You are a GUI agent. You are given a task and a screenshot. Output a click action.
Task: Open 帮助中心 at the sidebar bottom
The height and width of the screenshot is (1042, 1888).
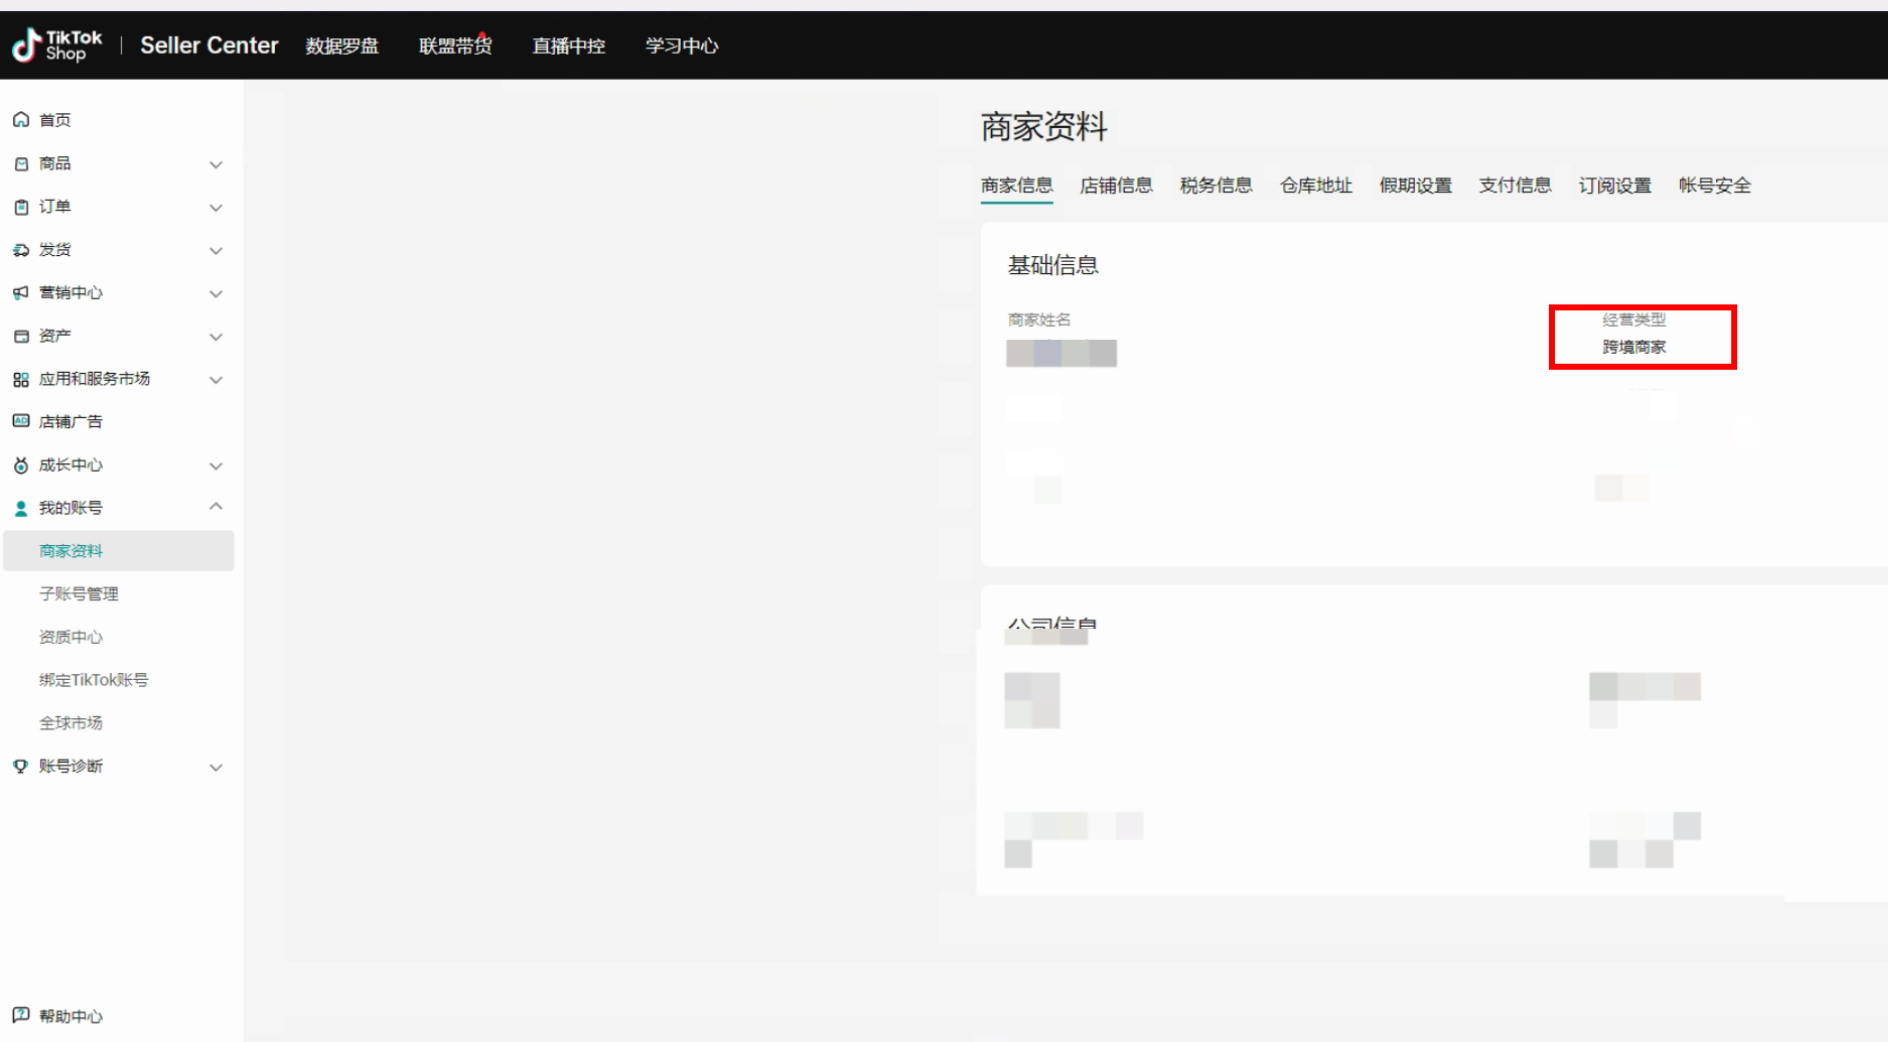click(x=71, y=1016)
